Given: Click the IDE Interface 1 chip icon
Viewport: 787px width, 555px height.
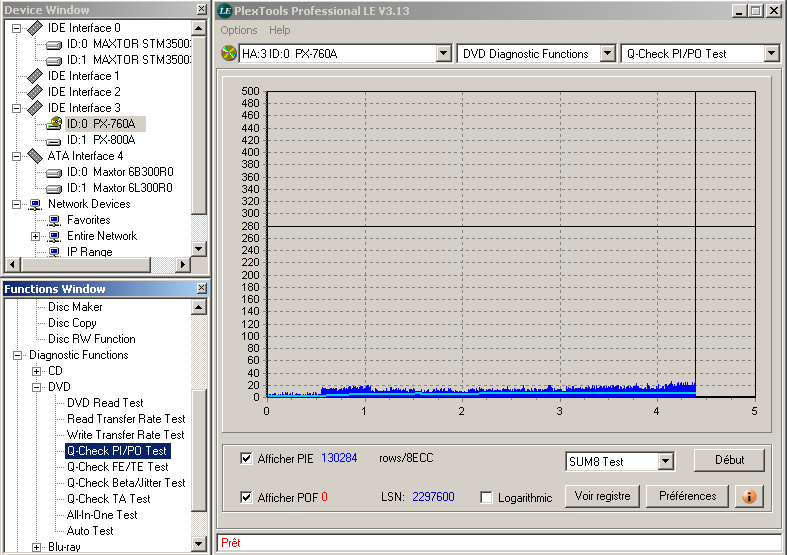Looking at the screenshot, I should [35, 76].
